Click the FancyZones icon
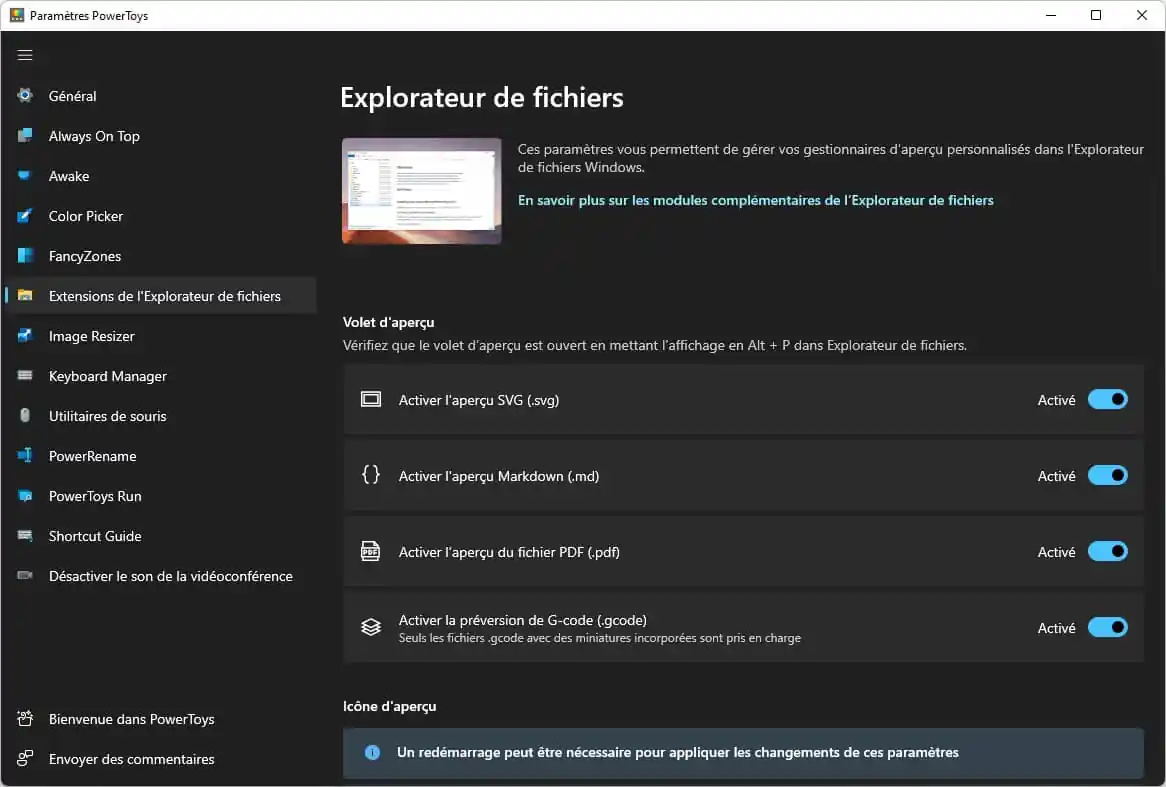This screenshot has height=787, width=1166. [x=25, y=256]
